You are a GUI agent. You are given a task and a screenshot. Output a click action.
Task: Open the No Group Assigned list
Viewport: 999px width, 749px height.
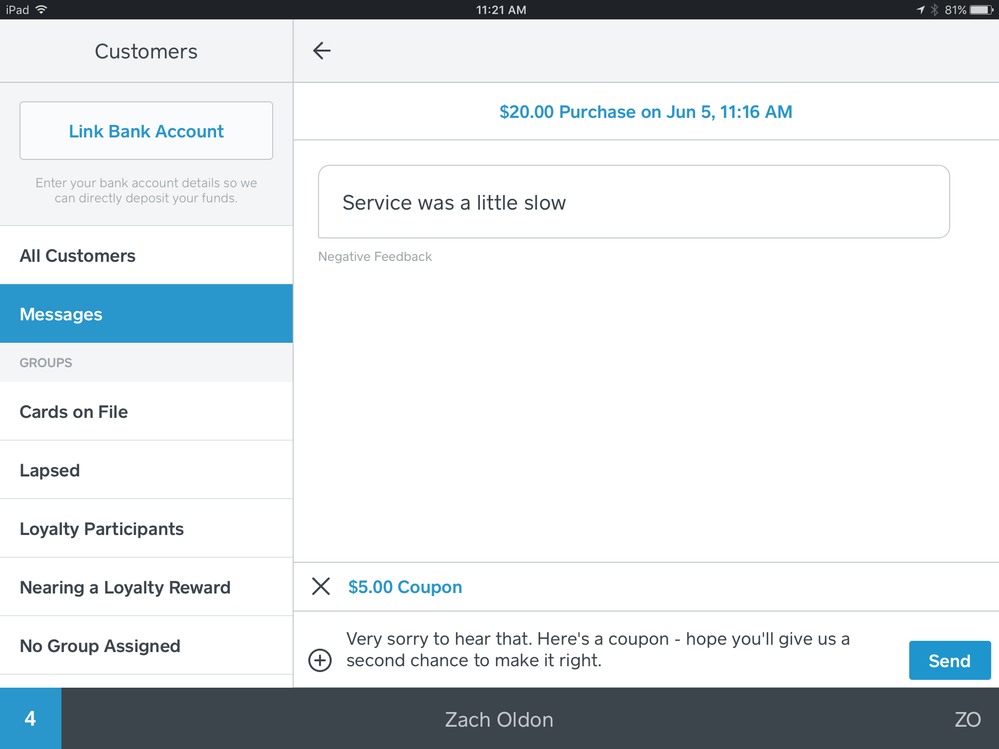pos(146,646)
